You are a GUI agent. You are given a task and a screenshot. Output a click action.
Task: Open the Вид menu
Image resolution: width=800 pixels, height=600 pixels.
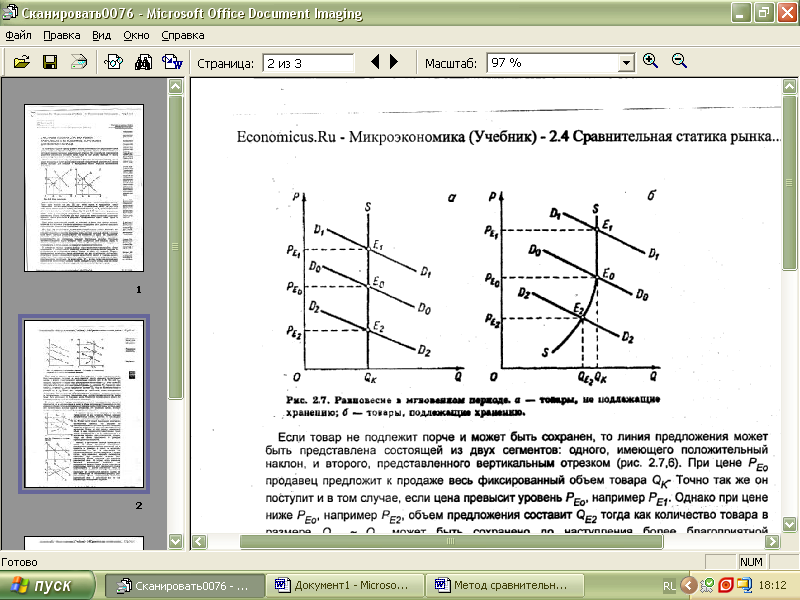102,35
